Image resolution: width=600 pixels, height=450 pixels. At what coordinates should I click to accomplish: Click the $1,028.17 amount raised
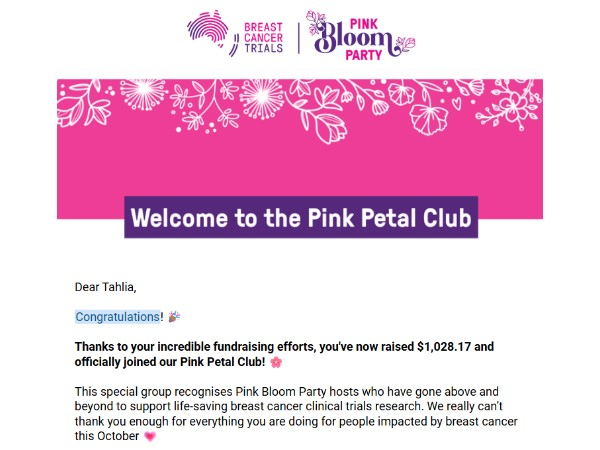(444, 347)
